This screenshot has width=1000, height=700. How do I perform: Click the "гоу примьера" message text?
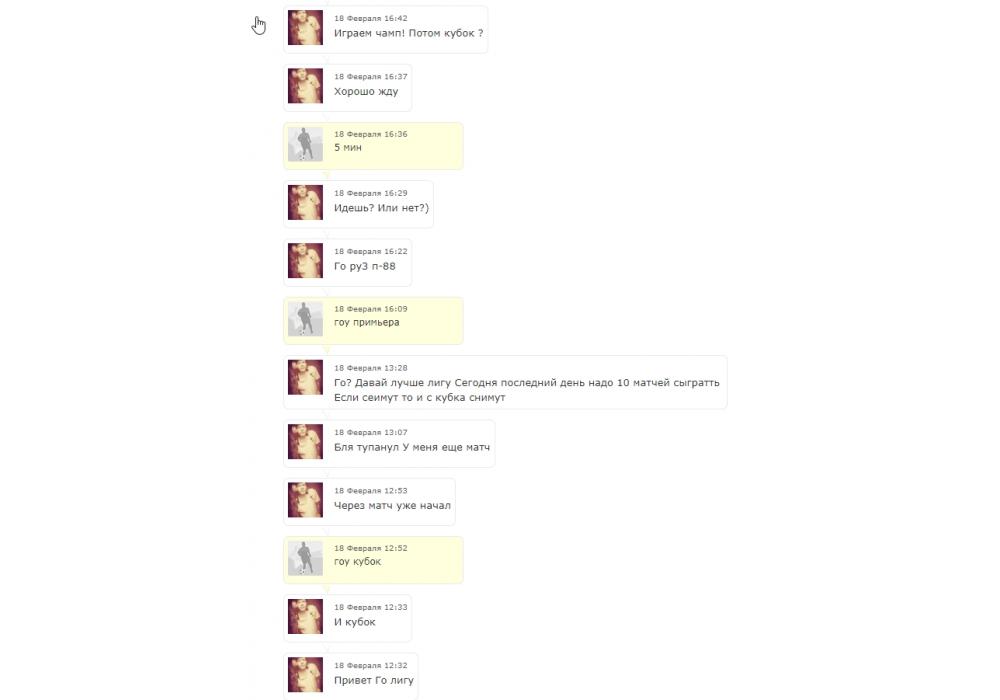(367, 323)
